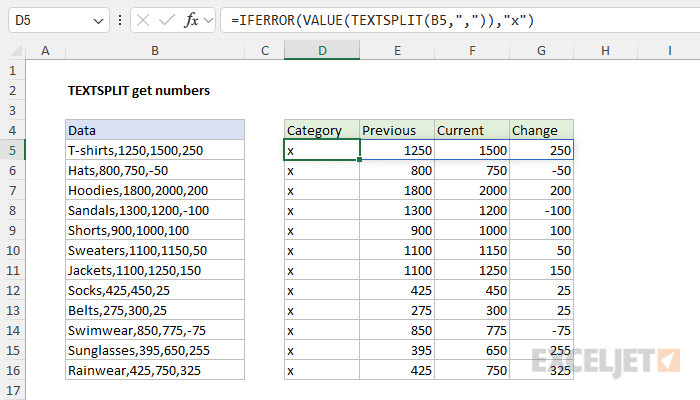Viewport: 700px width, 400px height.
Task: Click the 'Current' header cell
Action: (x=472, y=130)
